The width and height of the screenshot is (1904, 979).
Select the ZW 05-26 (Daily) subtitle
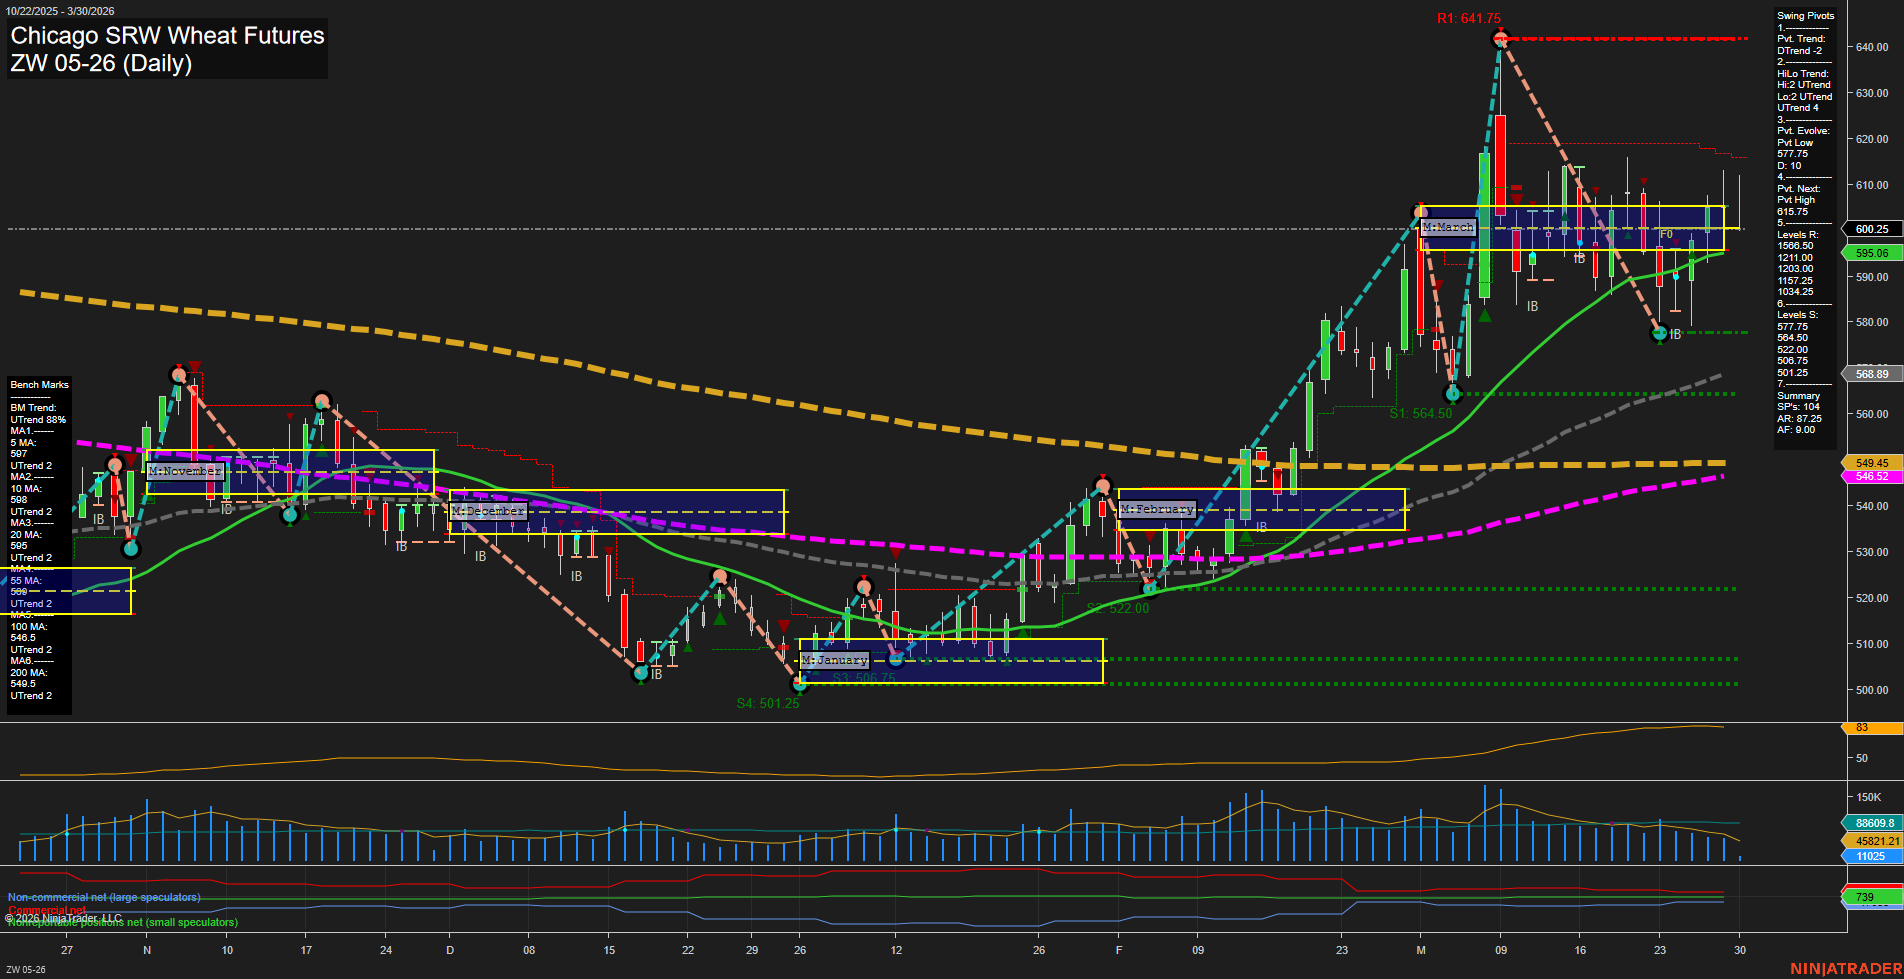(101, 63)
